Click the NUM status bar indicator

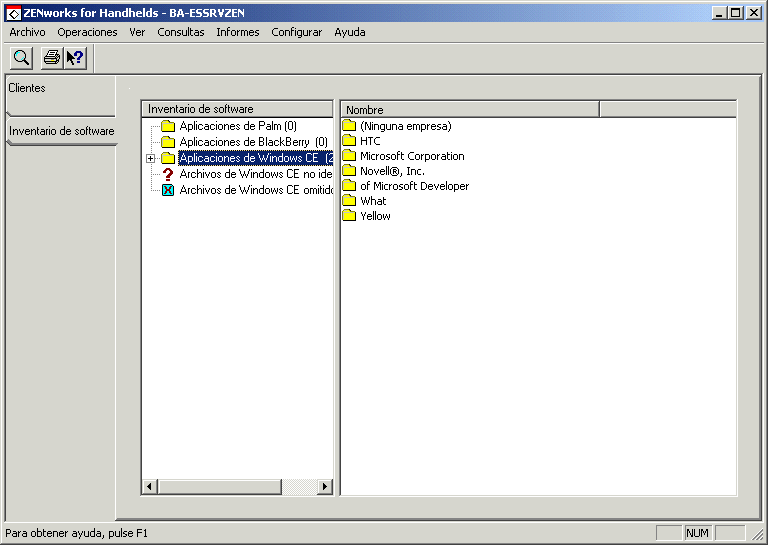point(697,533)
